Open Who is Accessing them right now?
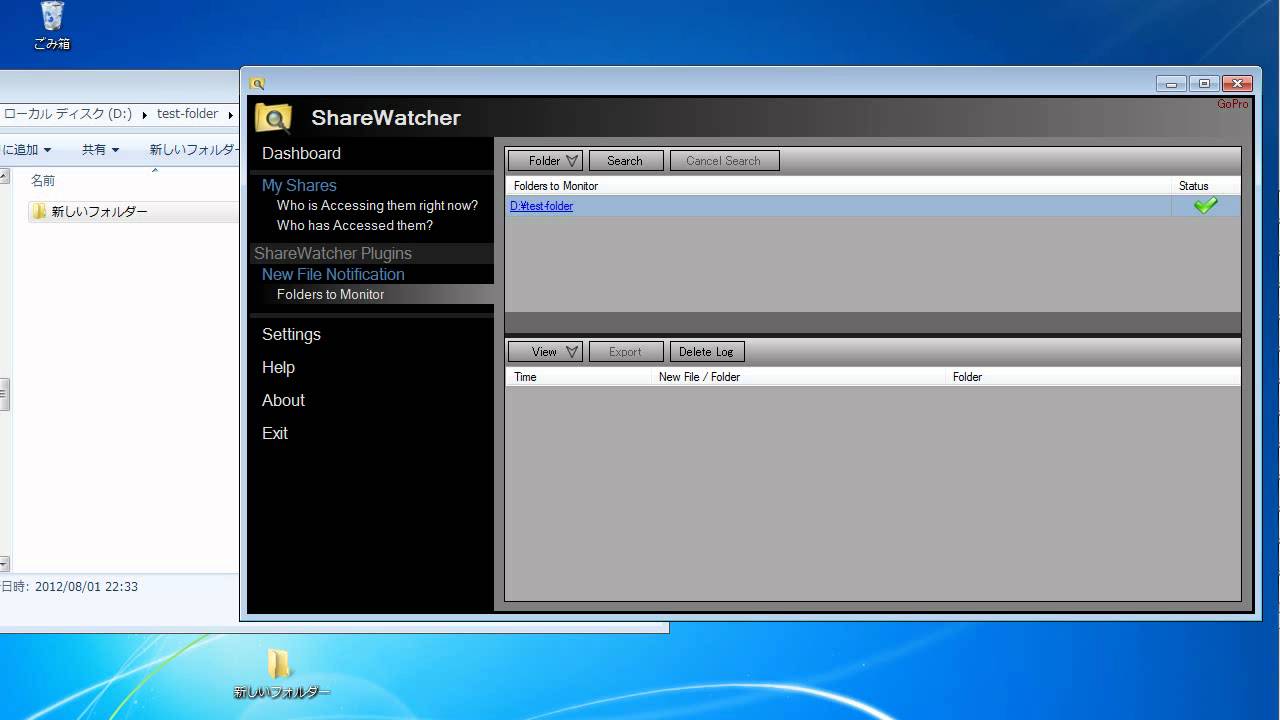The height and width of the screenshot is (720, 1280). [377, 205]
